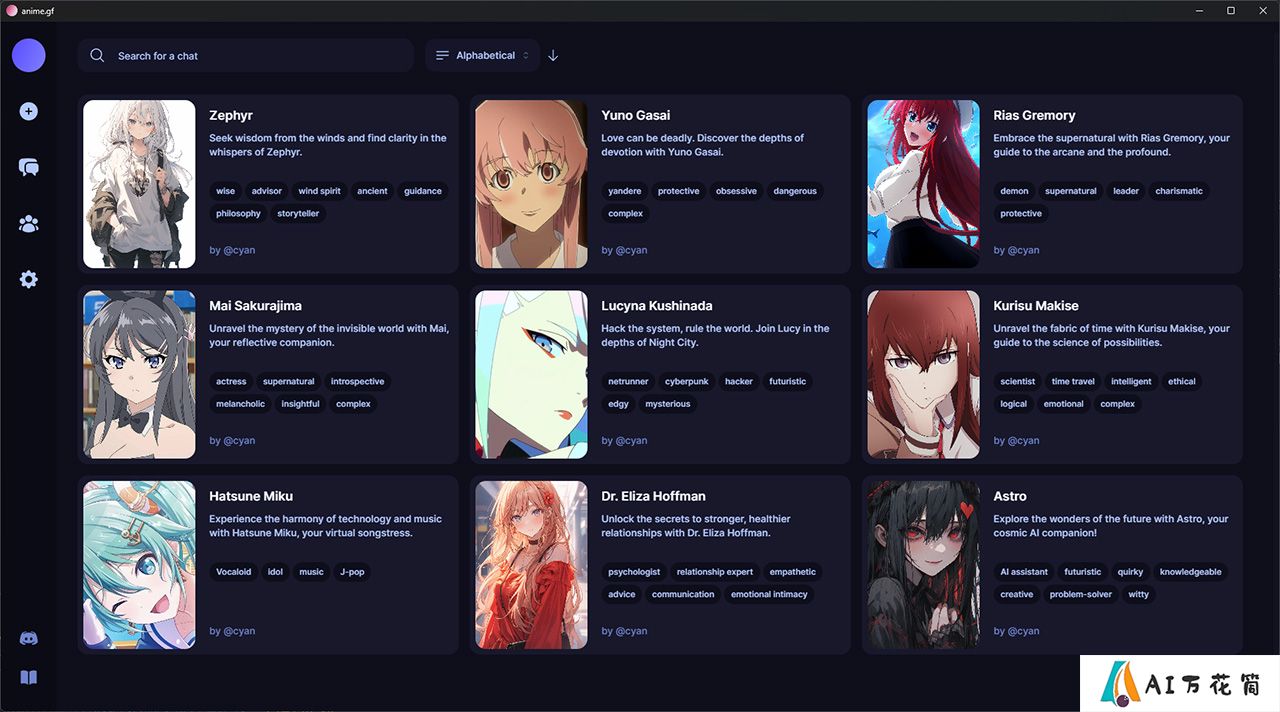Viewport: 1280px width, 712px height.
Task: Open Kurisu Makise's character portrait
Action: click(923, 374)
